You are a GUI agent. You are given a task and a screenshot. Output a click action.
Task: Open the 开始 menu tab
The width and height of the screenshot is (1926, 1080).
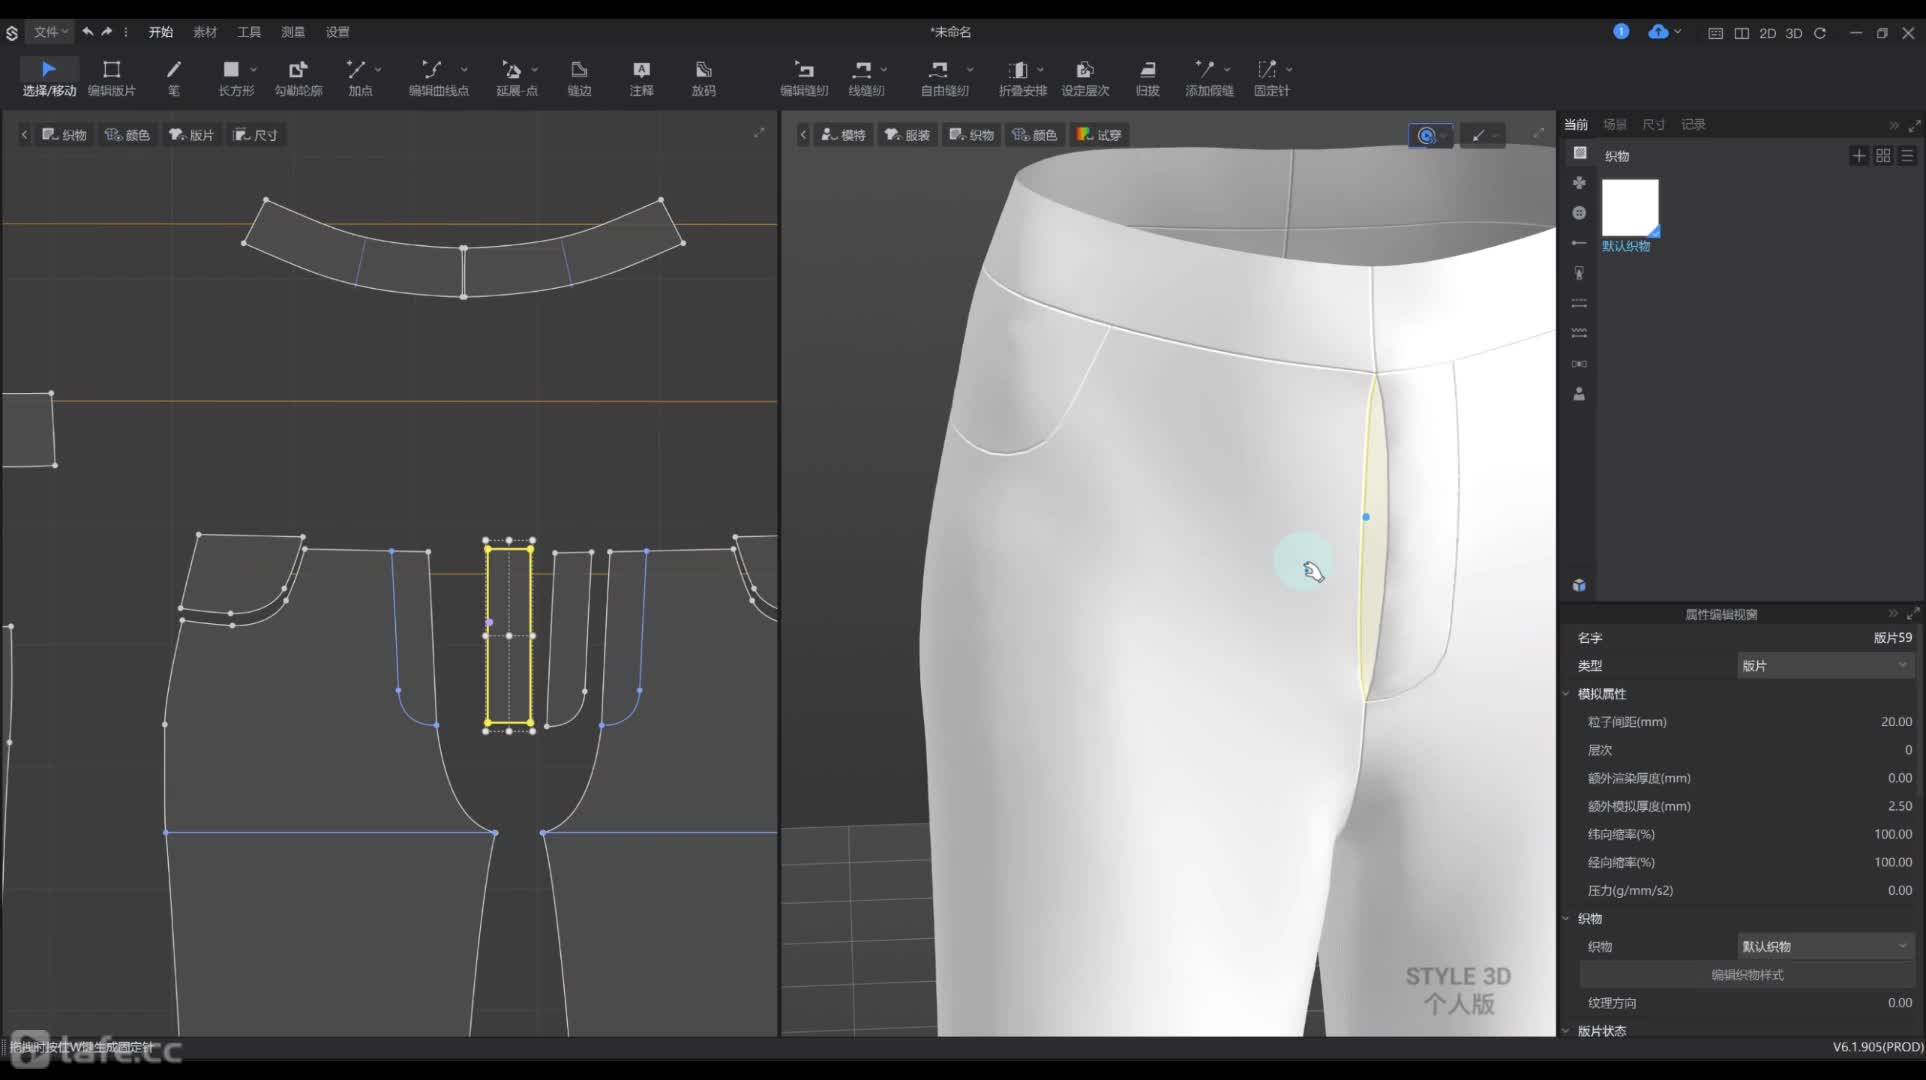pos(161,32)
